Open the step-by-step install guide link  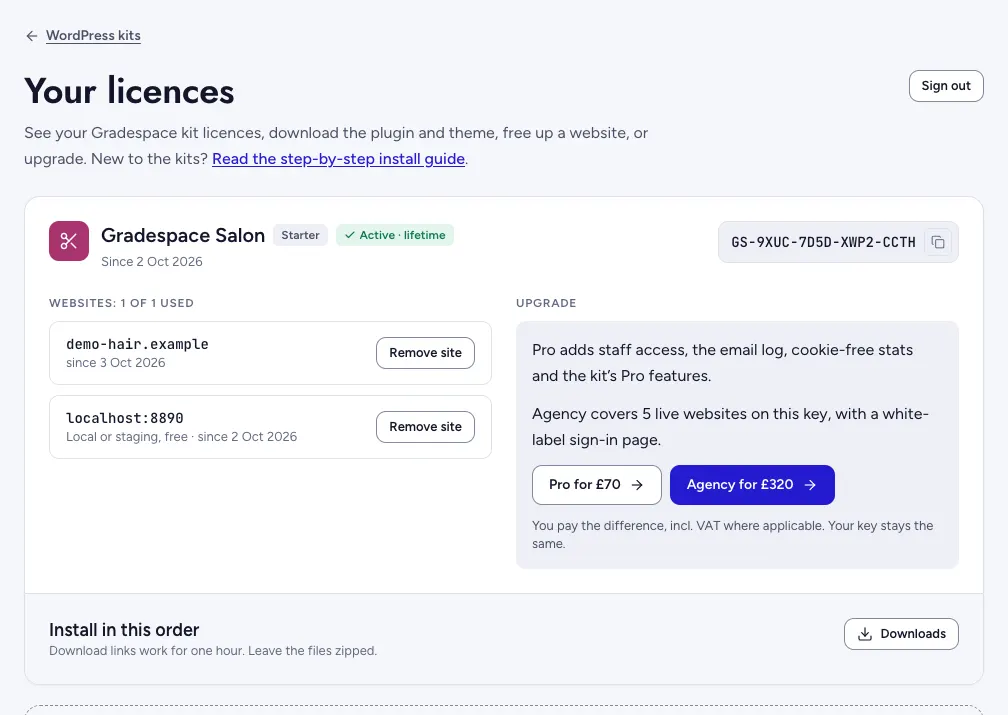[x=338, y=159]
